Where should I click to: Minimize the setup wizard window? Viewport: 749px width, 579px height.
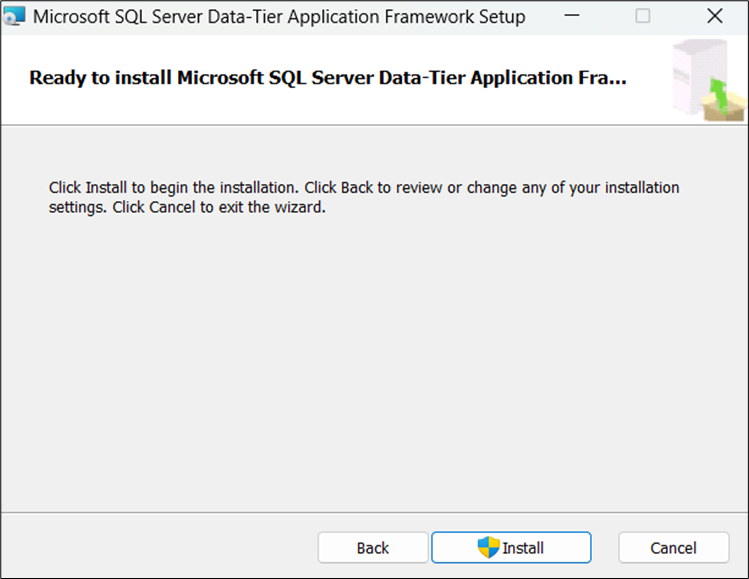(571, 17)
